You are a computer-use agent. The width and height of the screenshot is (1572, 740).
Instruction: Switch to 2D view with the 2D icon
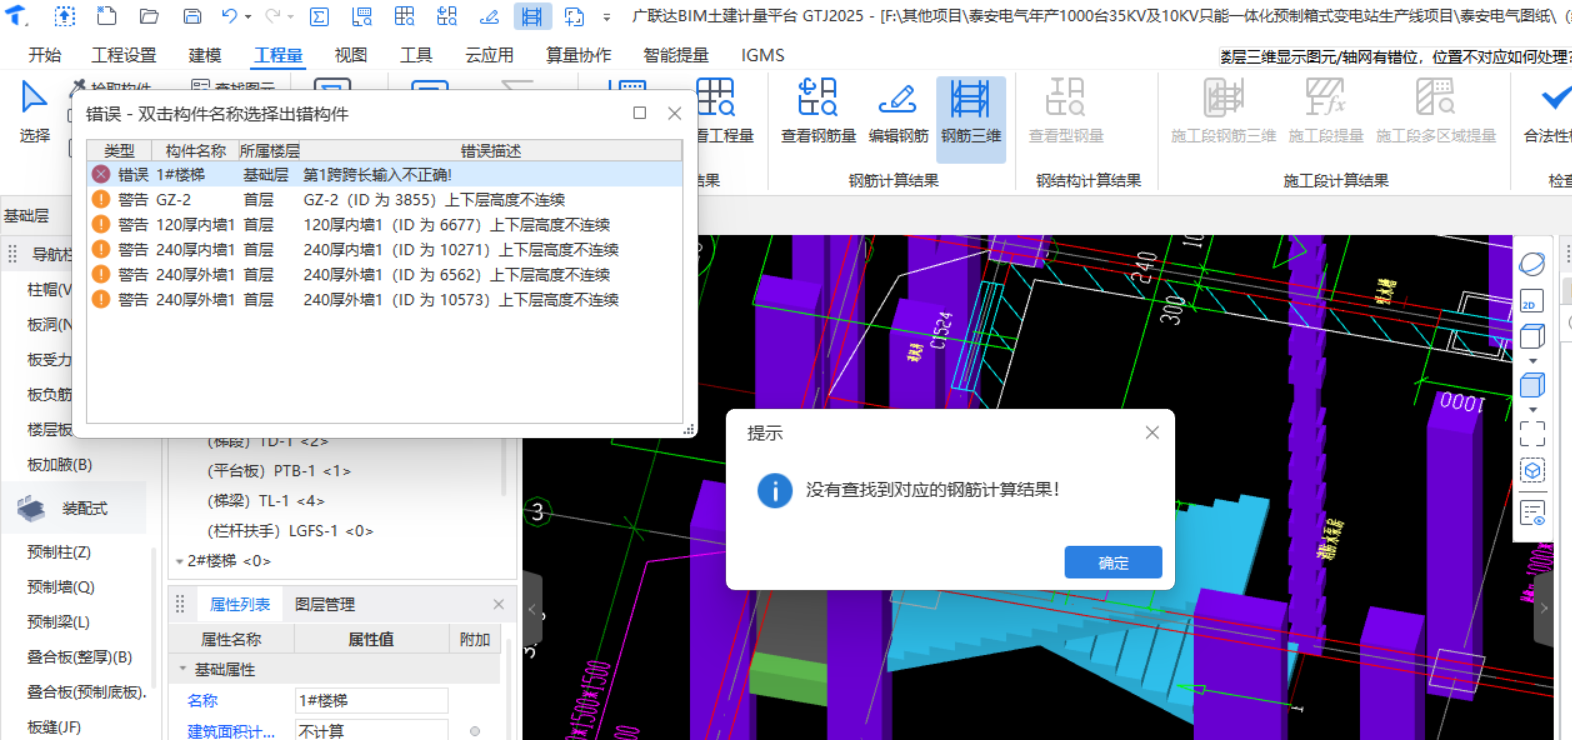(1532, 300)
